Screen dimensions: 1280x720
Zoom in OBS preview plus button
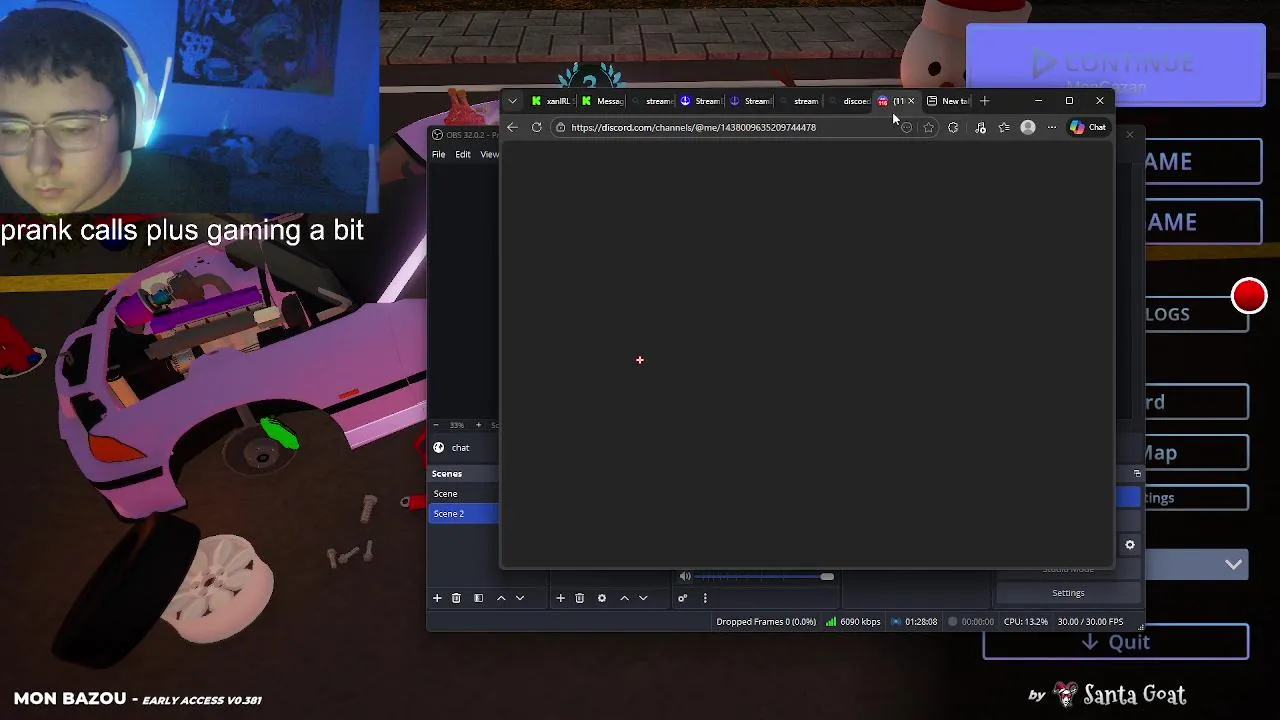click(x=478, y=425)
